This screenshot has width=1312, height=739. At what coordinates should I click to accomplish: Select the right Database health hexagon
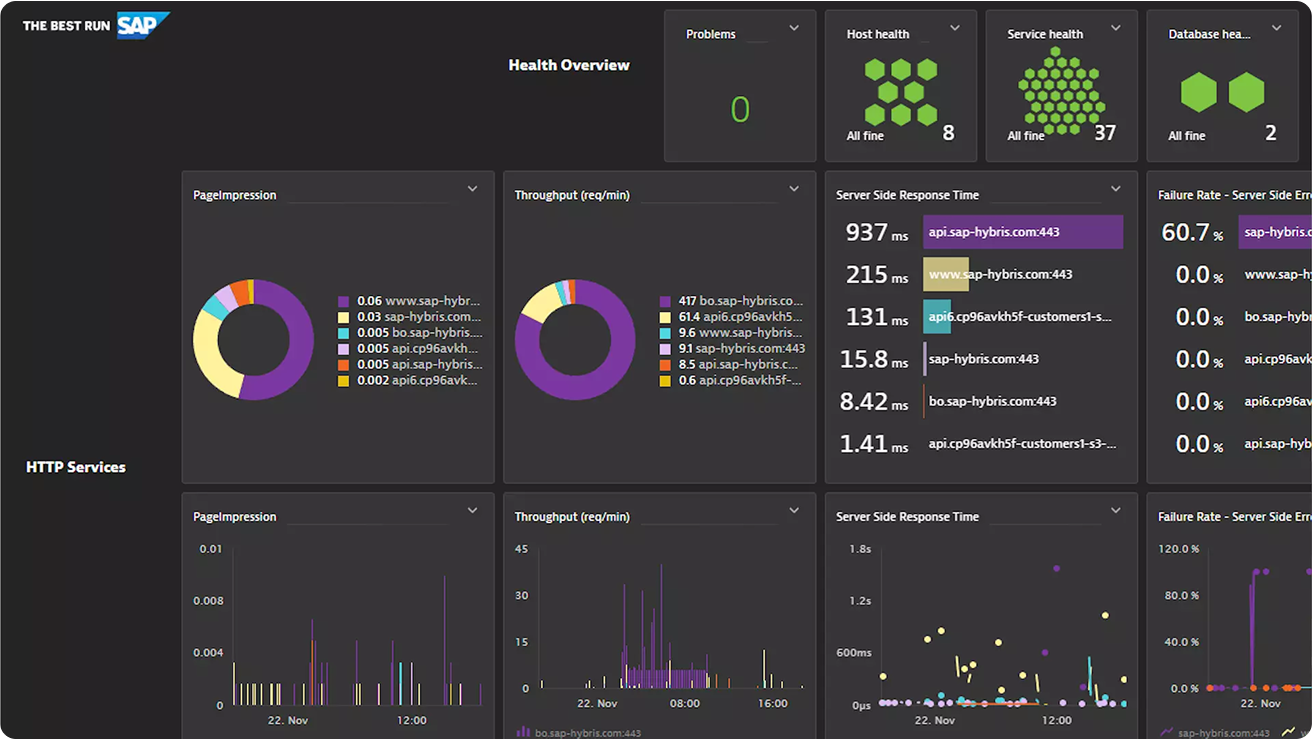tap(1246, 93)
